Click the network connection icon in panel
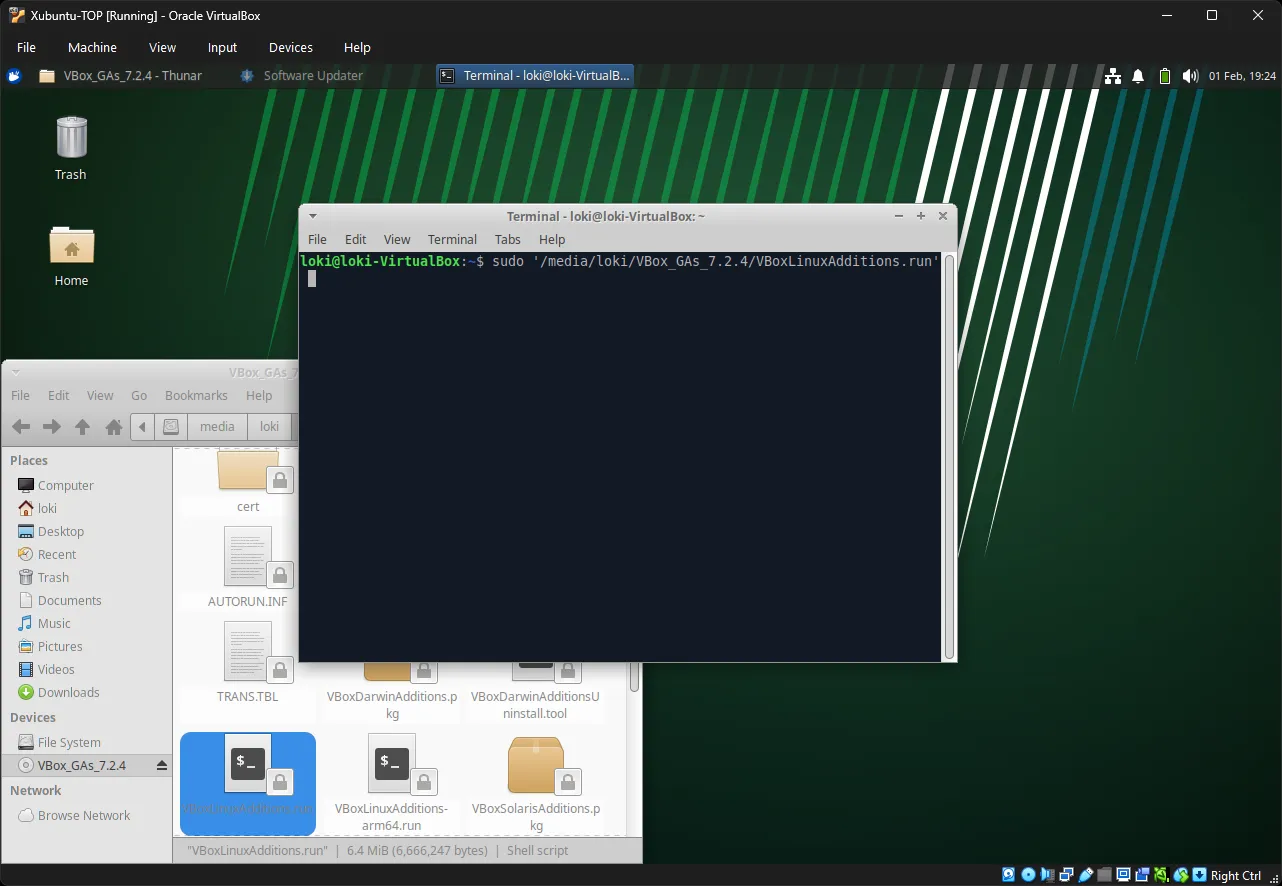Image resolution: width=1282 pixels, height=886 pixels. click(x=1112, y=76)
